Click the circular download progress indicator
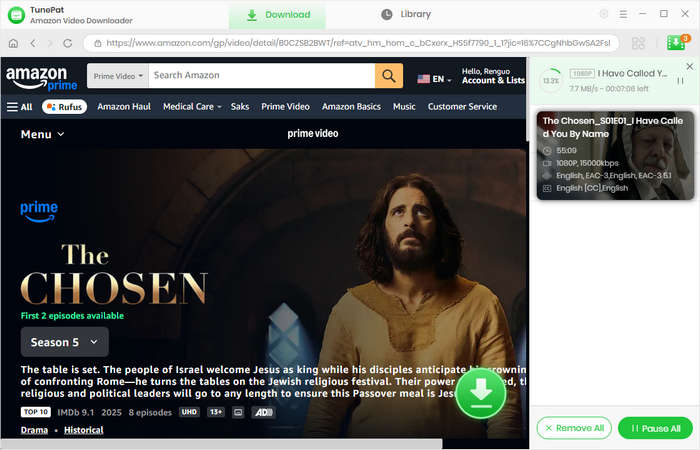Screen dimensions: 700x450 (551, 81)
